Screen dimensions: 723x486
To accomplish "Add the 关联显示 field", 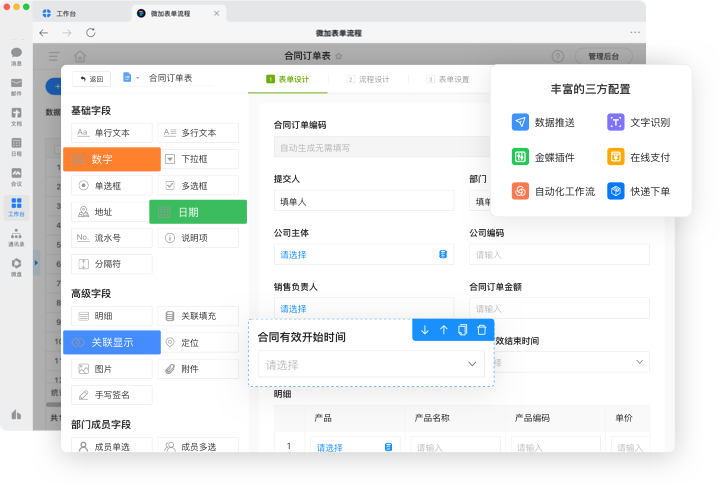I will tap(112, 342).
